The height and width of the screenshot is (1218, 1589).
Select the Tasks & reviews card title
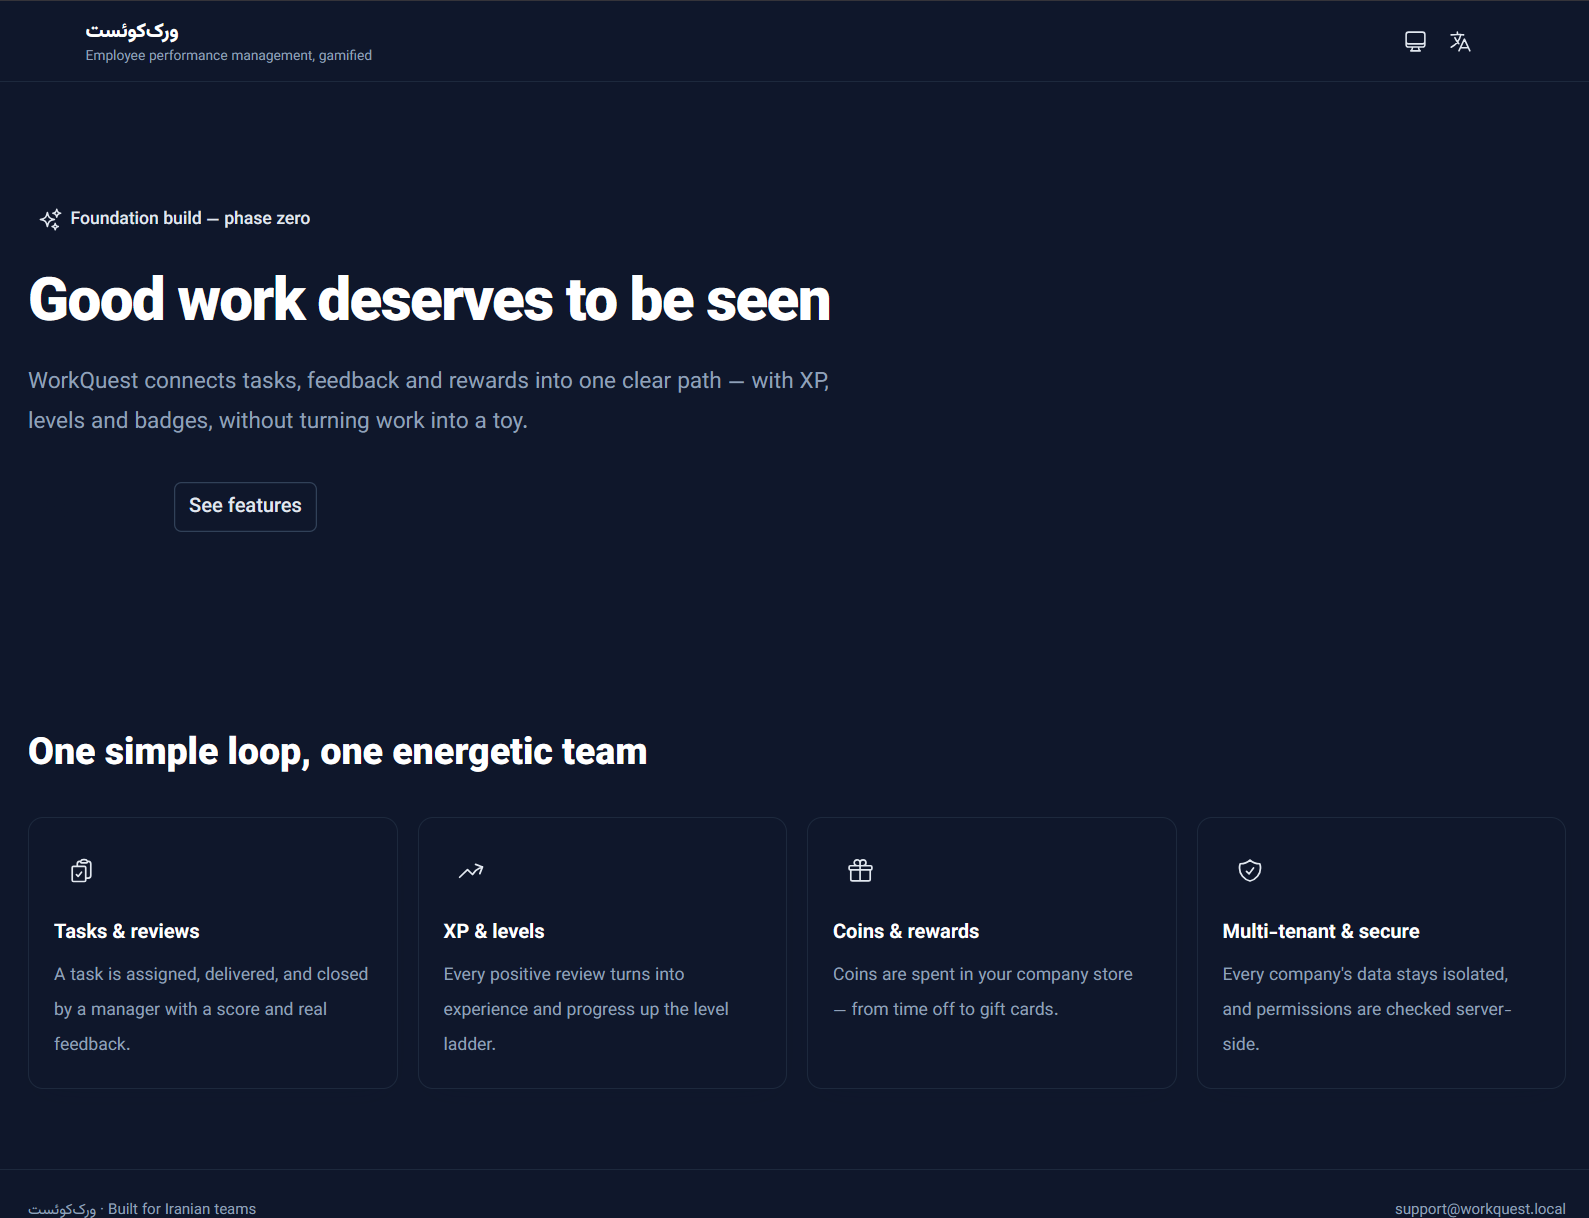(127, 931)
